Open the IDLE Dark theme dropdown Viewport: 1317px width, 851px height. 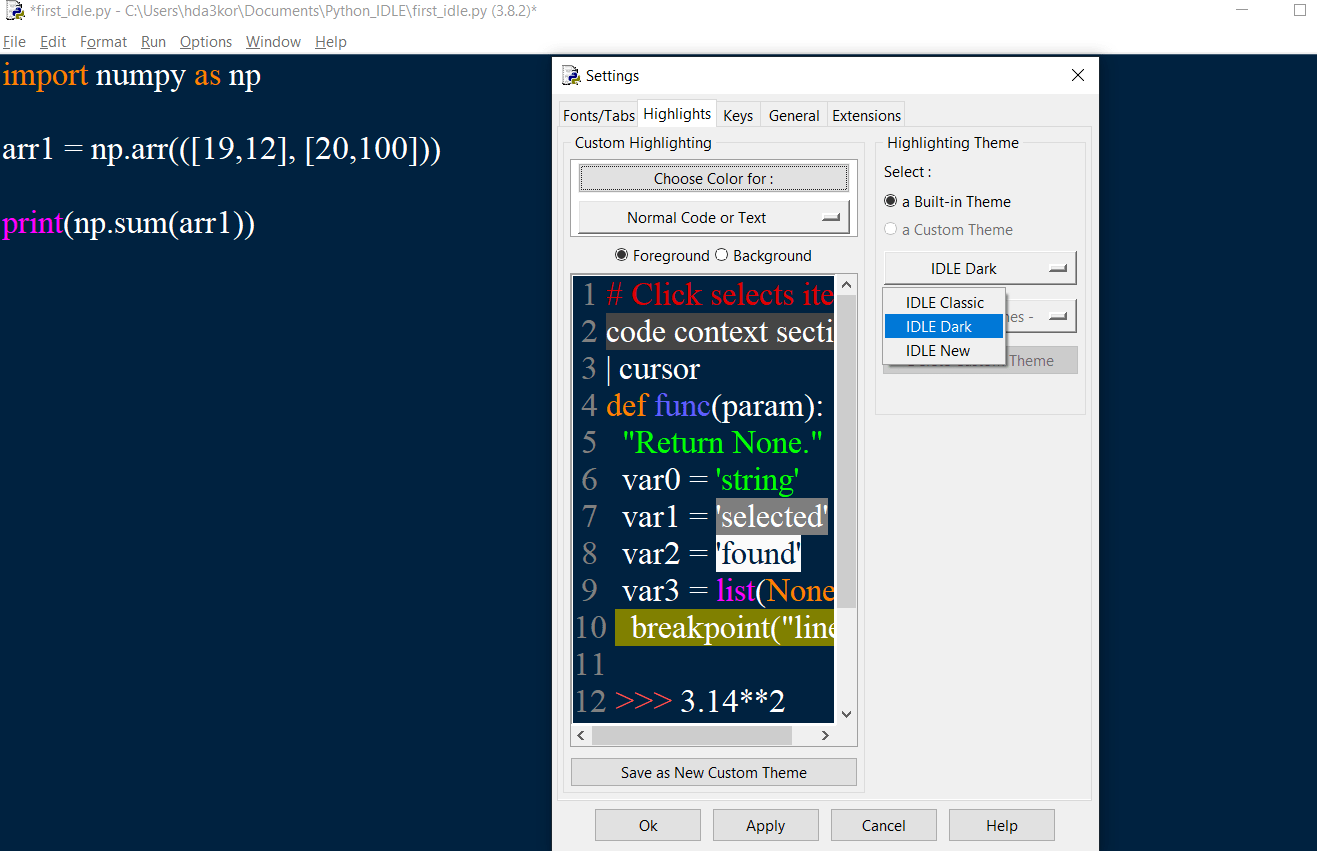[x=980, y=268]
